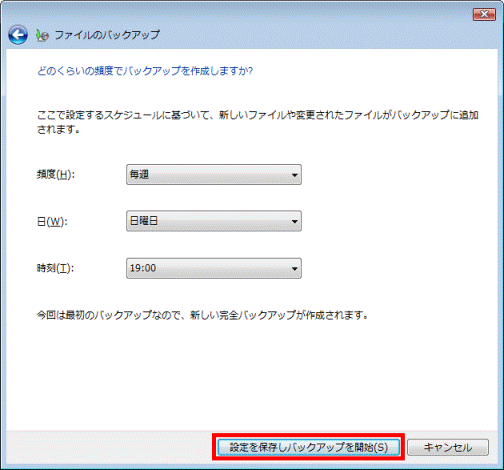This screenshot has width=504, height=470.
Task: Click the 頻度(H): label
Action: coord(56,174)
